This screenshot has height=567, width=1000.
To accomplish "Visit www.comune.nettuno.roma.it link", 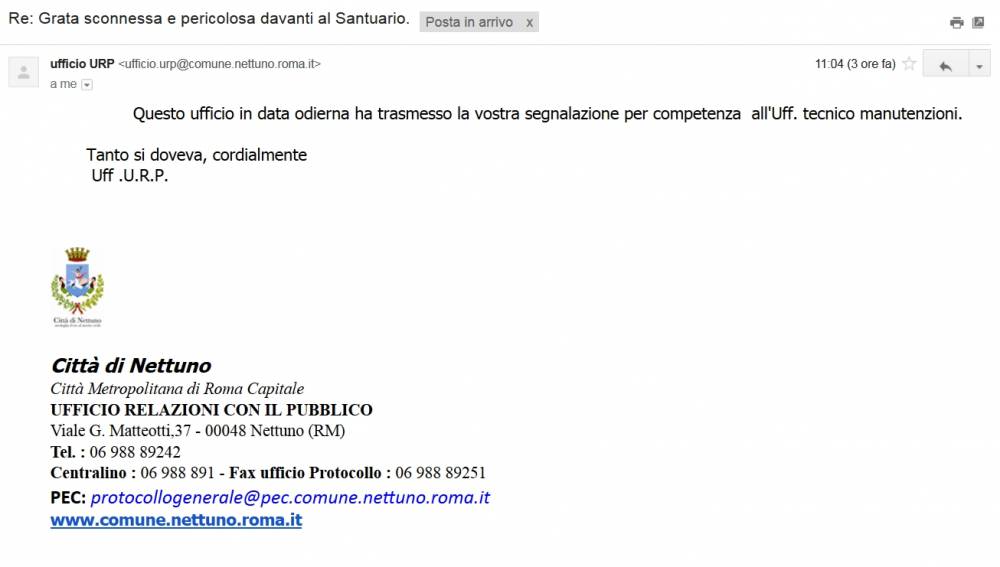I will (176, 520).
